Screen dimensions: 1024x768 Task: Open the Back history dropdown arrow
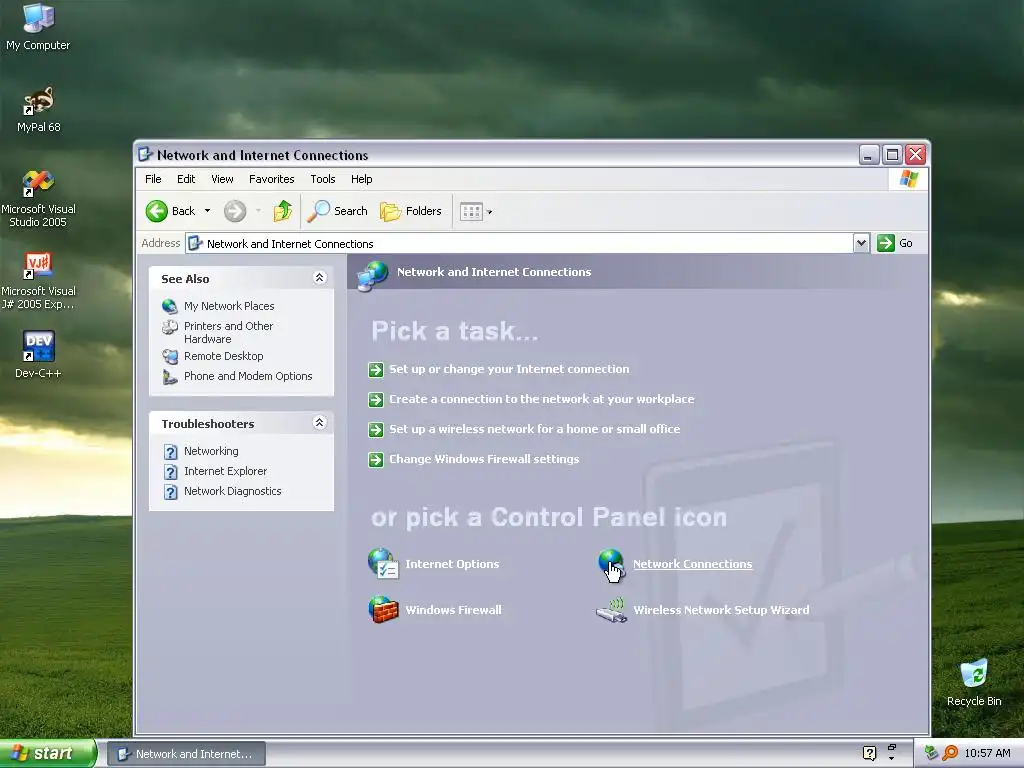[x=208, y=211]
